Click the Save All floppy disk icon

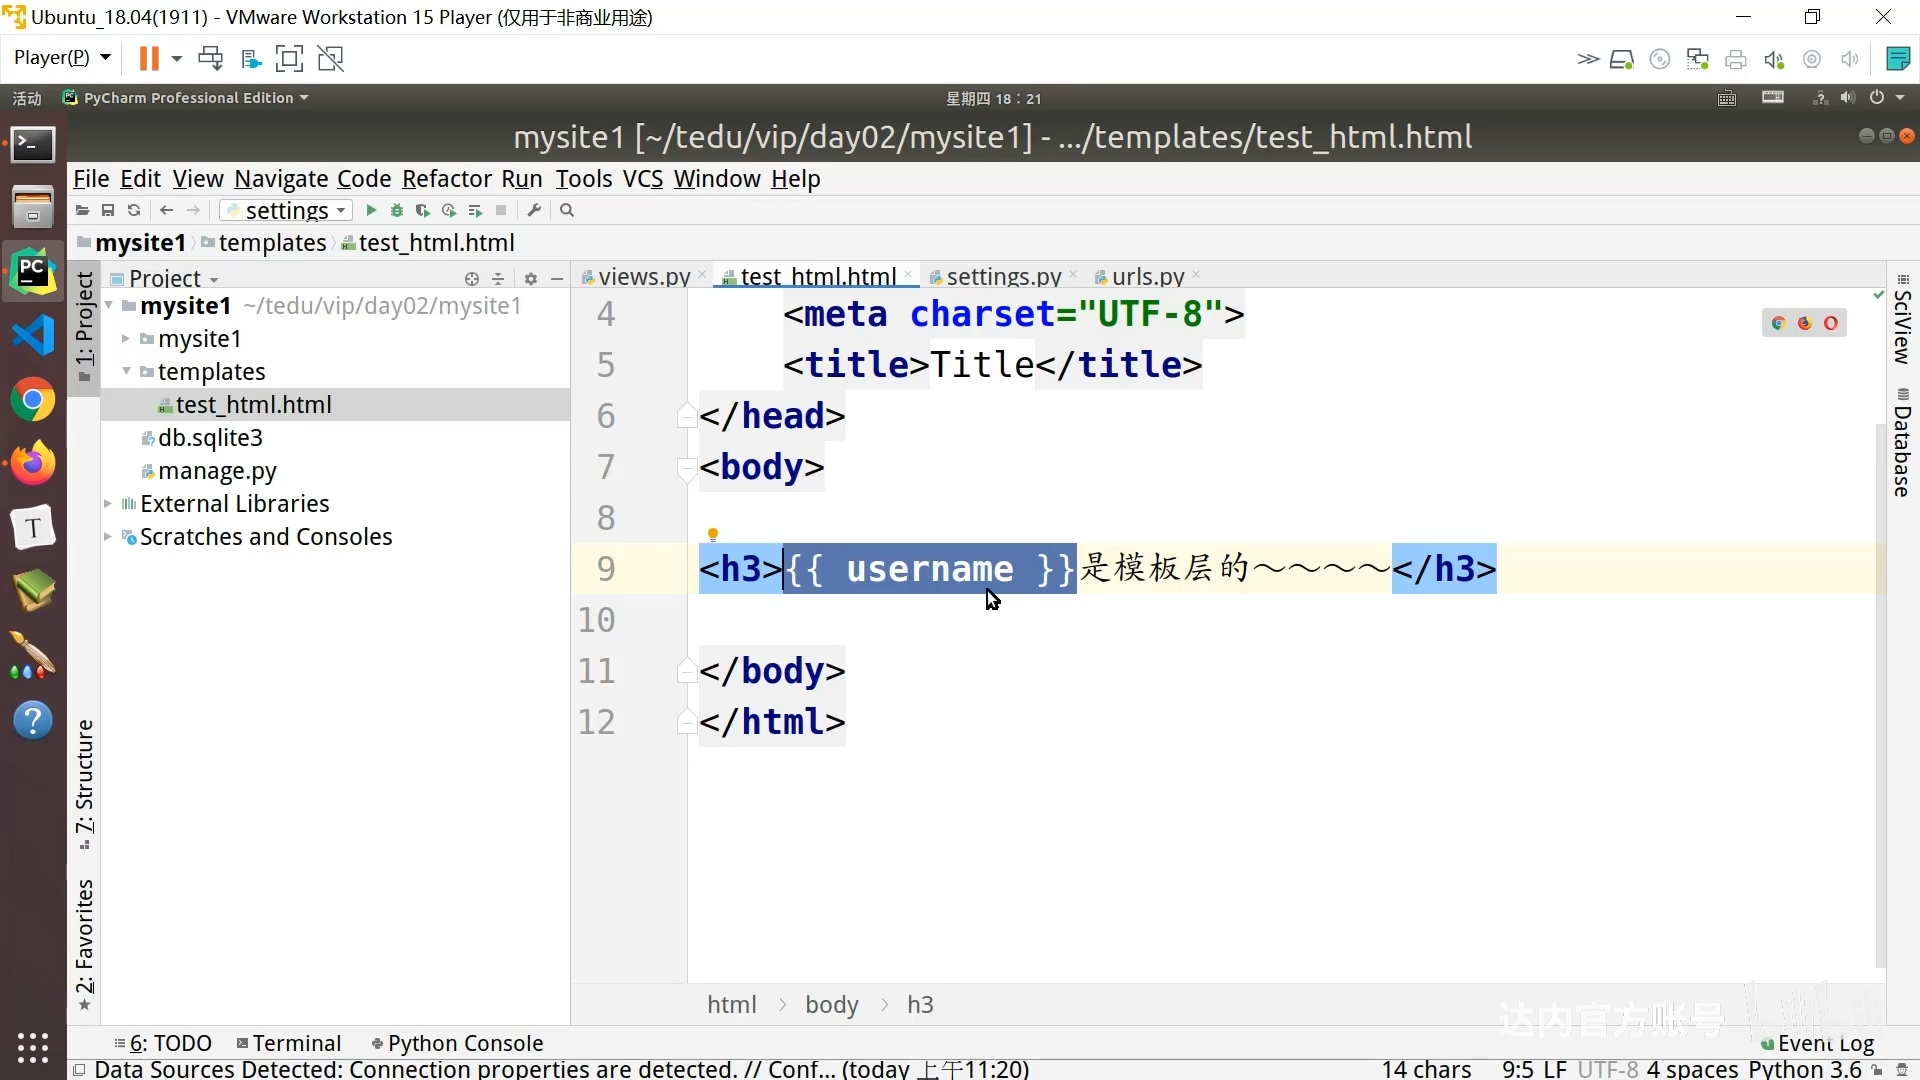point(108,210)
